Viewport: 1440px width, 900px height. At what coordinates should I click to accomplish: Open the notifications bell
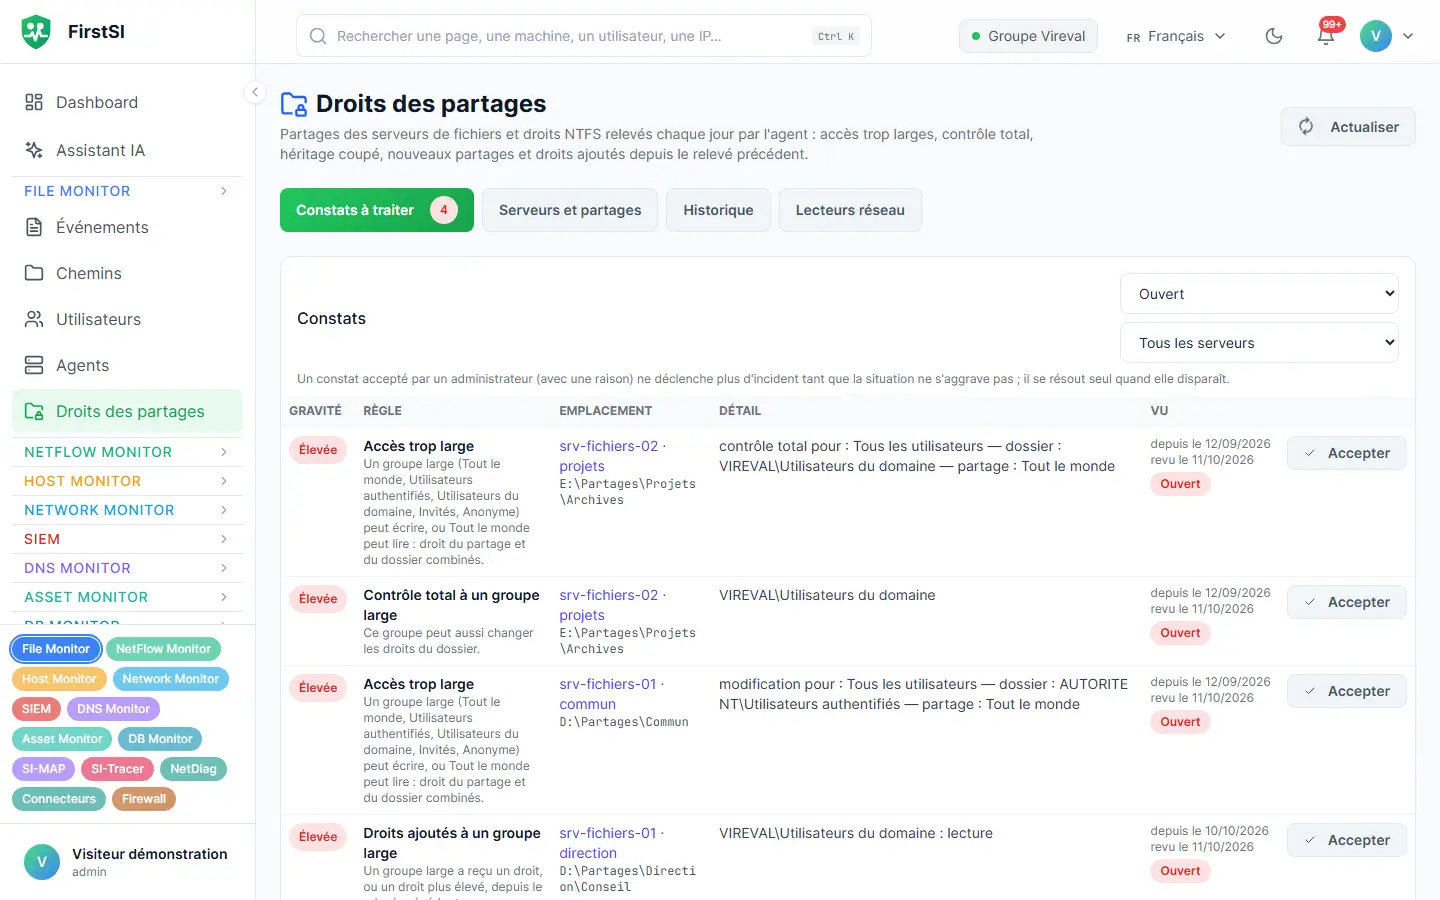(1326, 36)
